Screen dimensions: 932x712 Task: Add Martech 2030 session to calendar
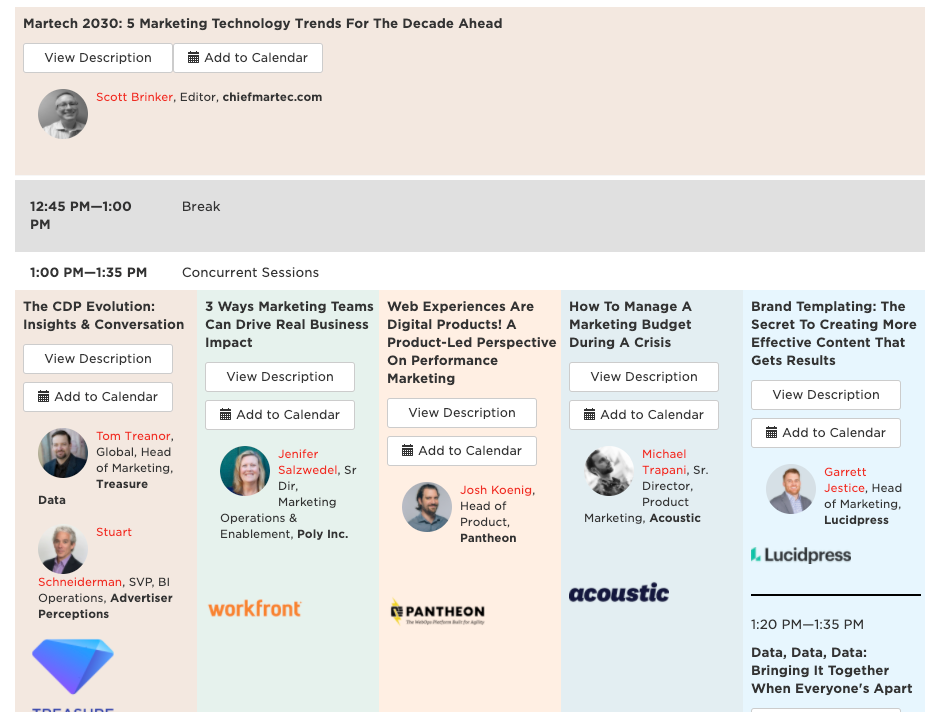coord(248,58)
